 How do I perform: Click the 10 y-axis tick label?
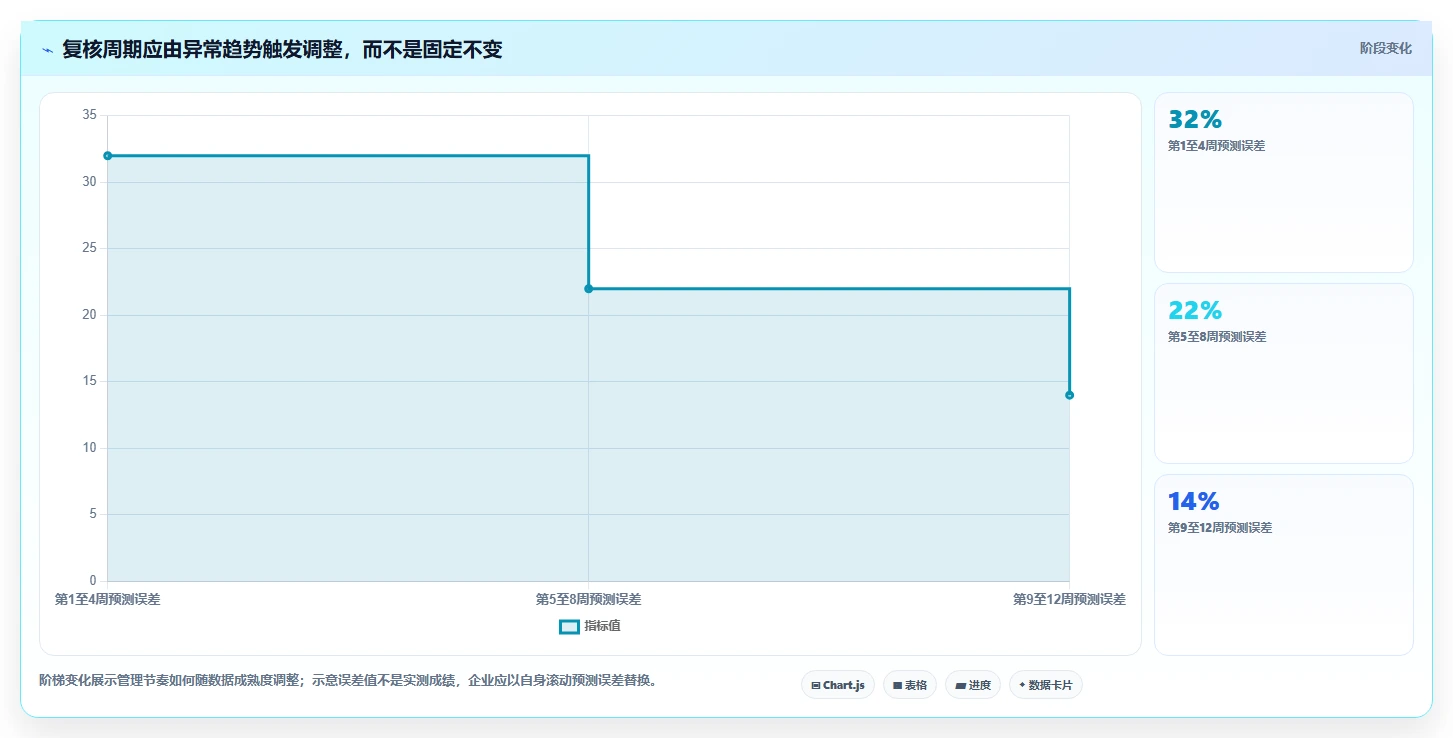point(89,448)
